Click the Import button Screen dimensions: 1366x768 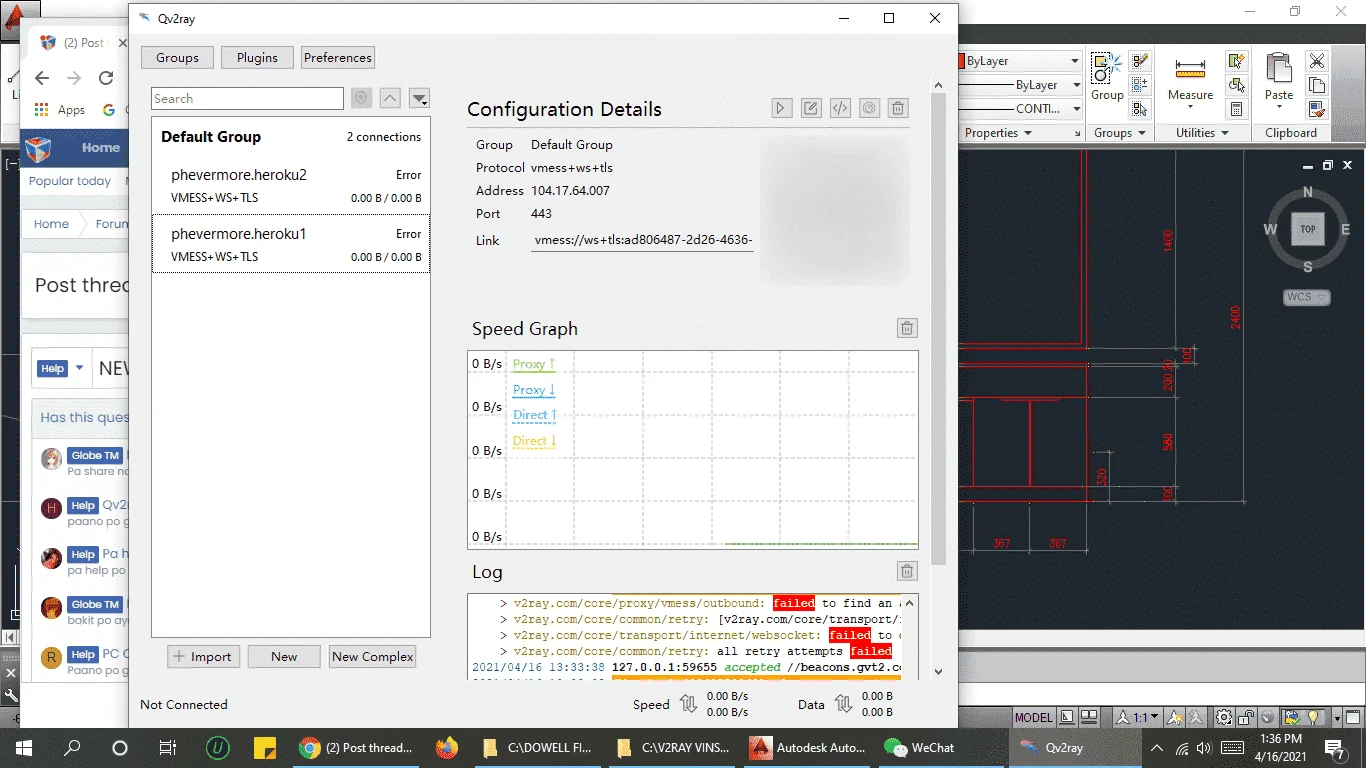tap(203, 657)
